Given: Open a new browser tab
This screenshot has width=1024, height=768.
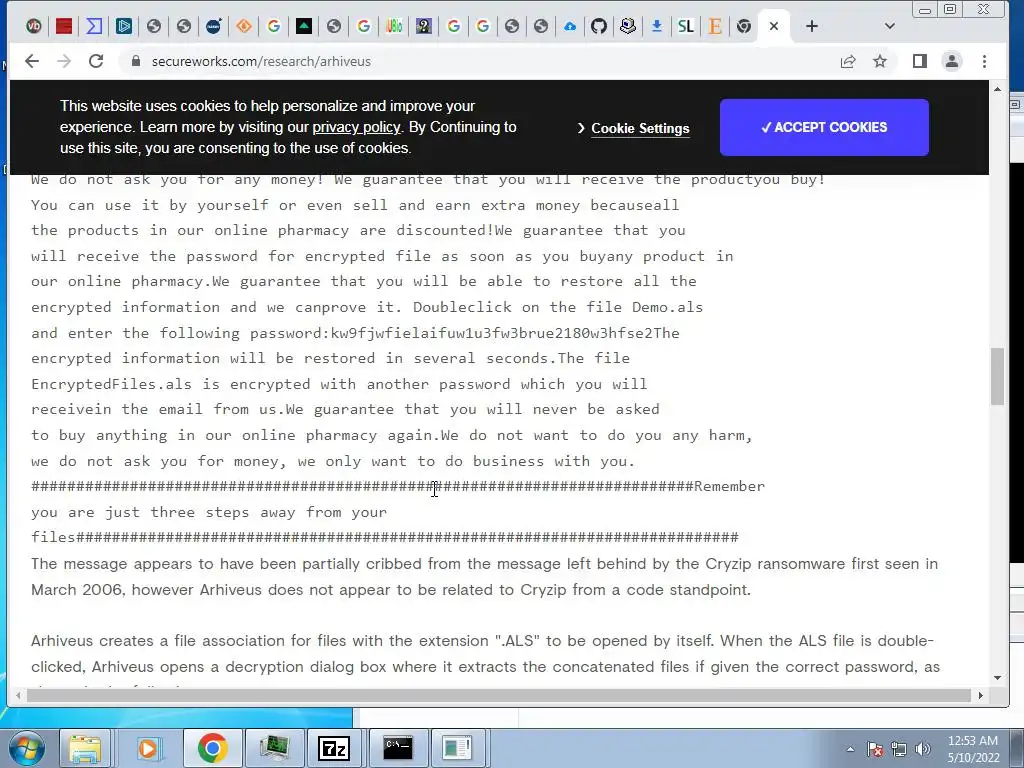Looking at the screenshot, I should click(x=812, y=26).
